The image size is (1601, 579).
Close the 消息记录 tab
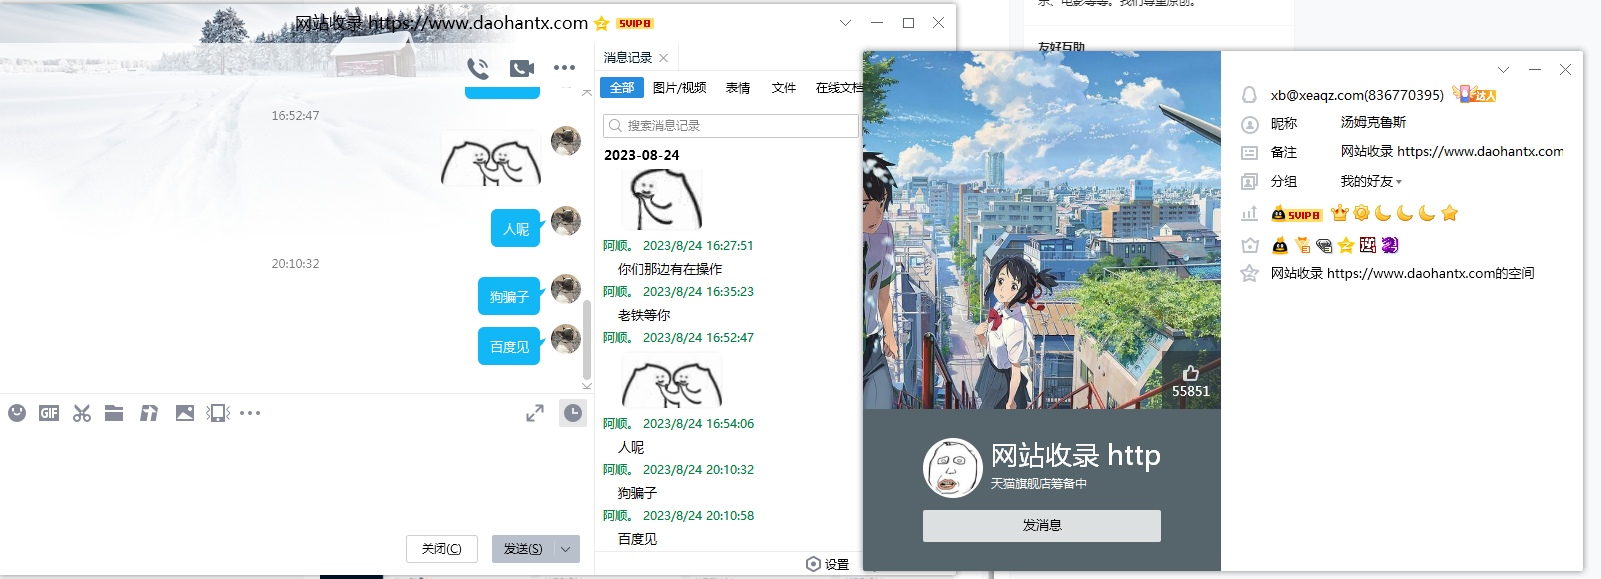click(x=664, y=58)
